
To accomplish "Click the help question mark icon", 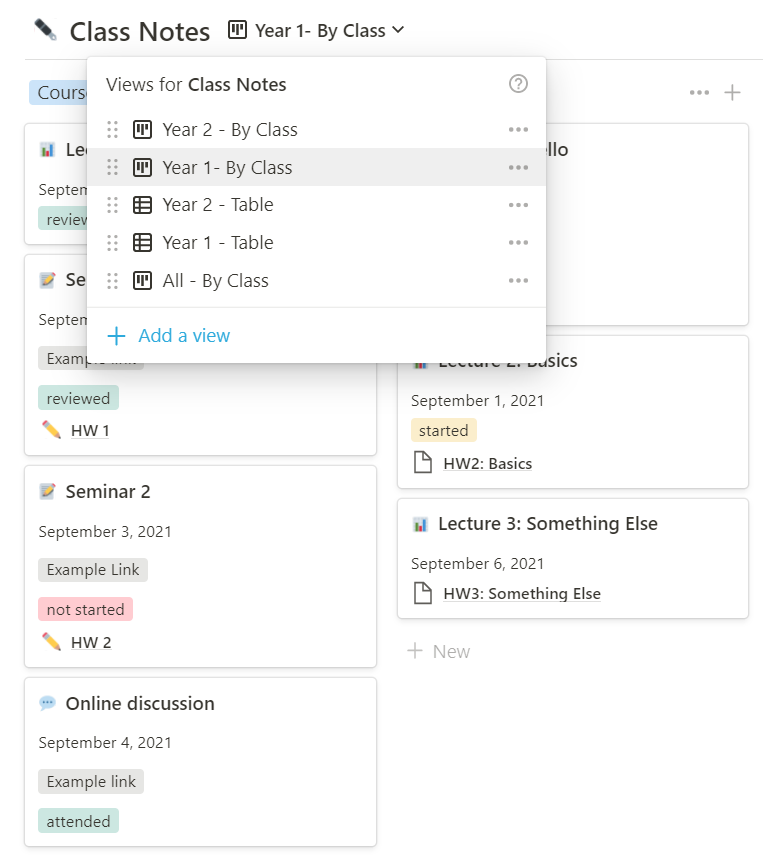I will coord(518,84).
